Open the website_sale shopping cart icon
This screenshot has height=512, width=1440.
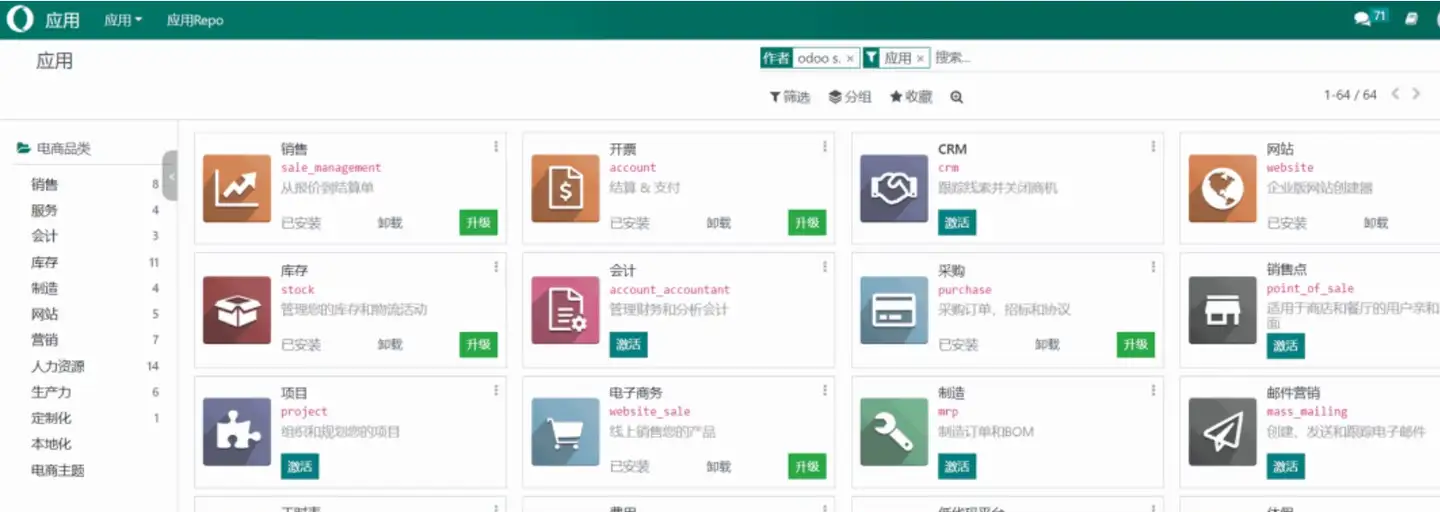pyautogui.click(x=565, y=432)
